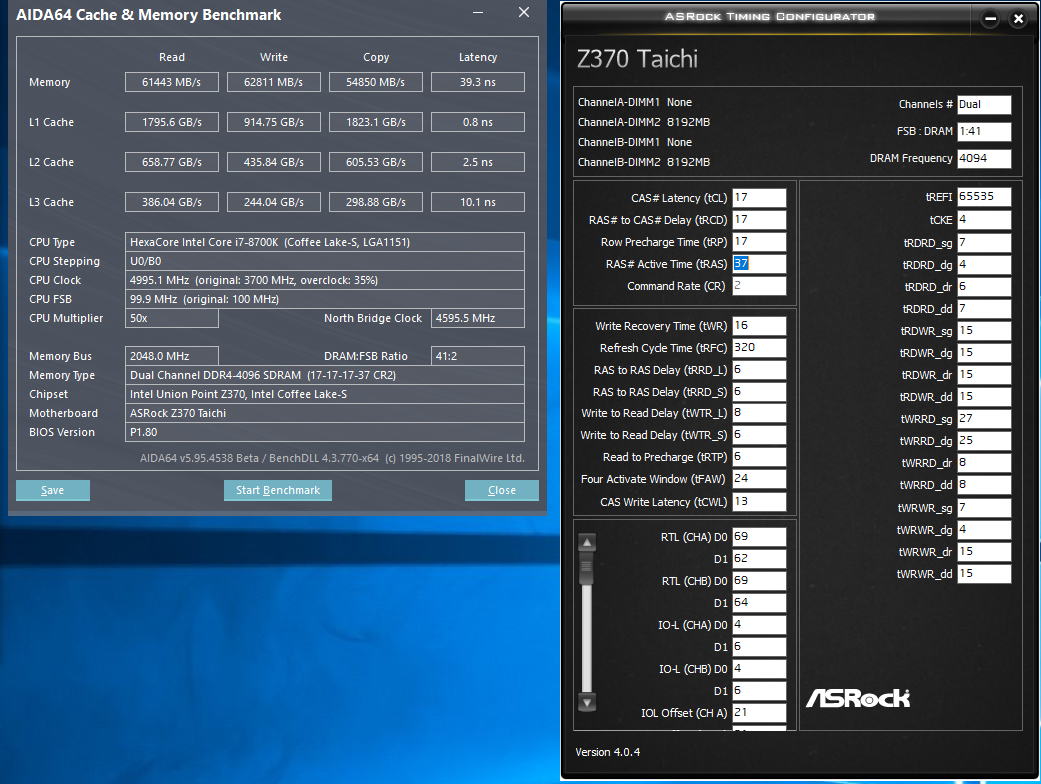Click the Memory Copy result 54850 MB/s
The width and height of the screenshot is (1041, 784).
(x=376, y=82)
